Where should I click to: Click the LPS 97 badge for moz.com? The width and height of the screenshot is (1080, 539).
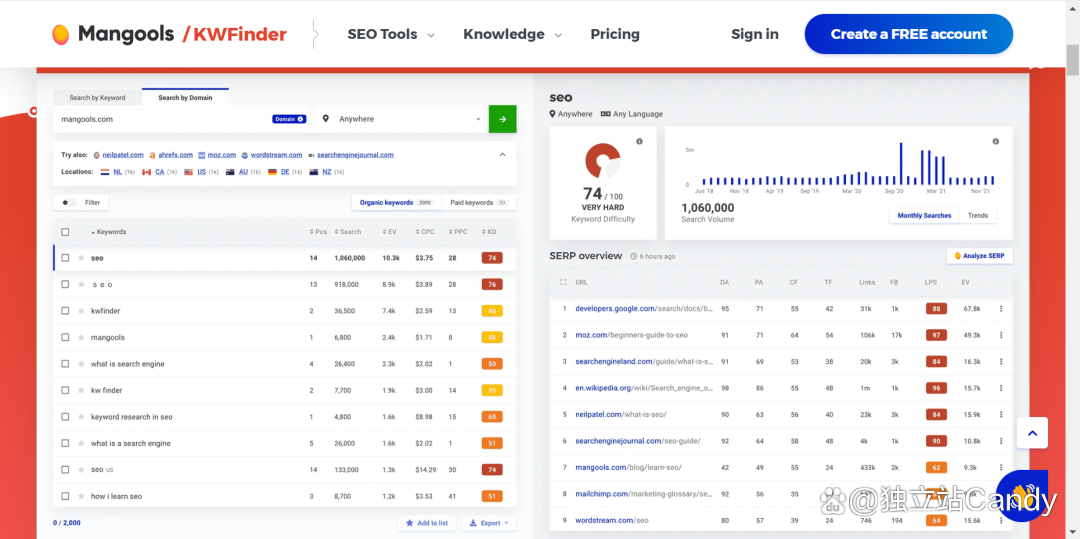pyautogui.click(x=936, y=335)
